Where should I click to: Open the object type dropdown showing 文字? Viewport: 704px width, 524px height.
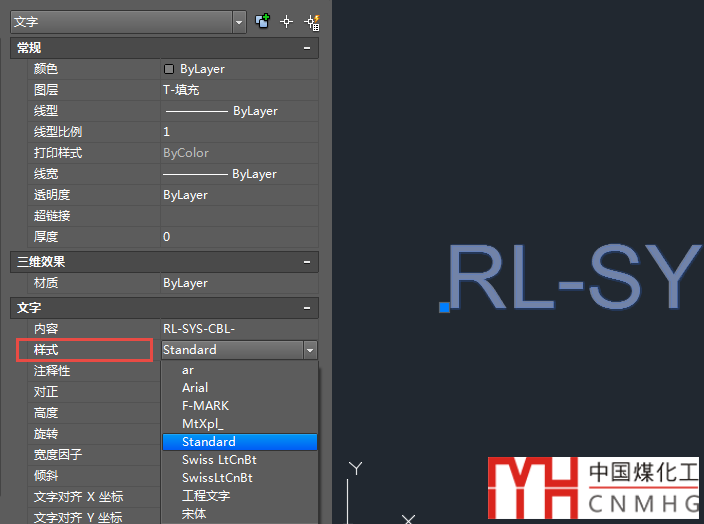coord(127,21)
